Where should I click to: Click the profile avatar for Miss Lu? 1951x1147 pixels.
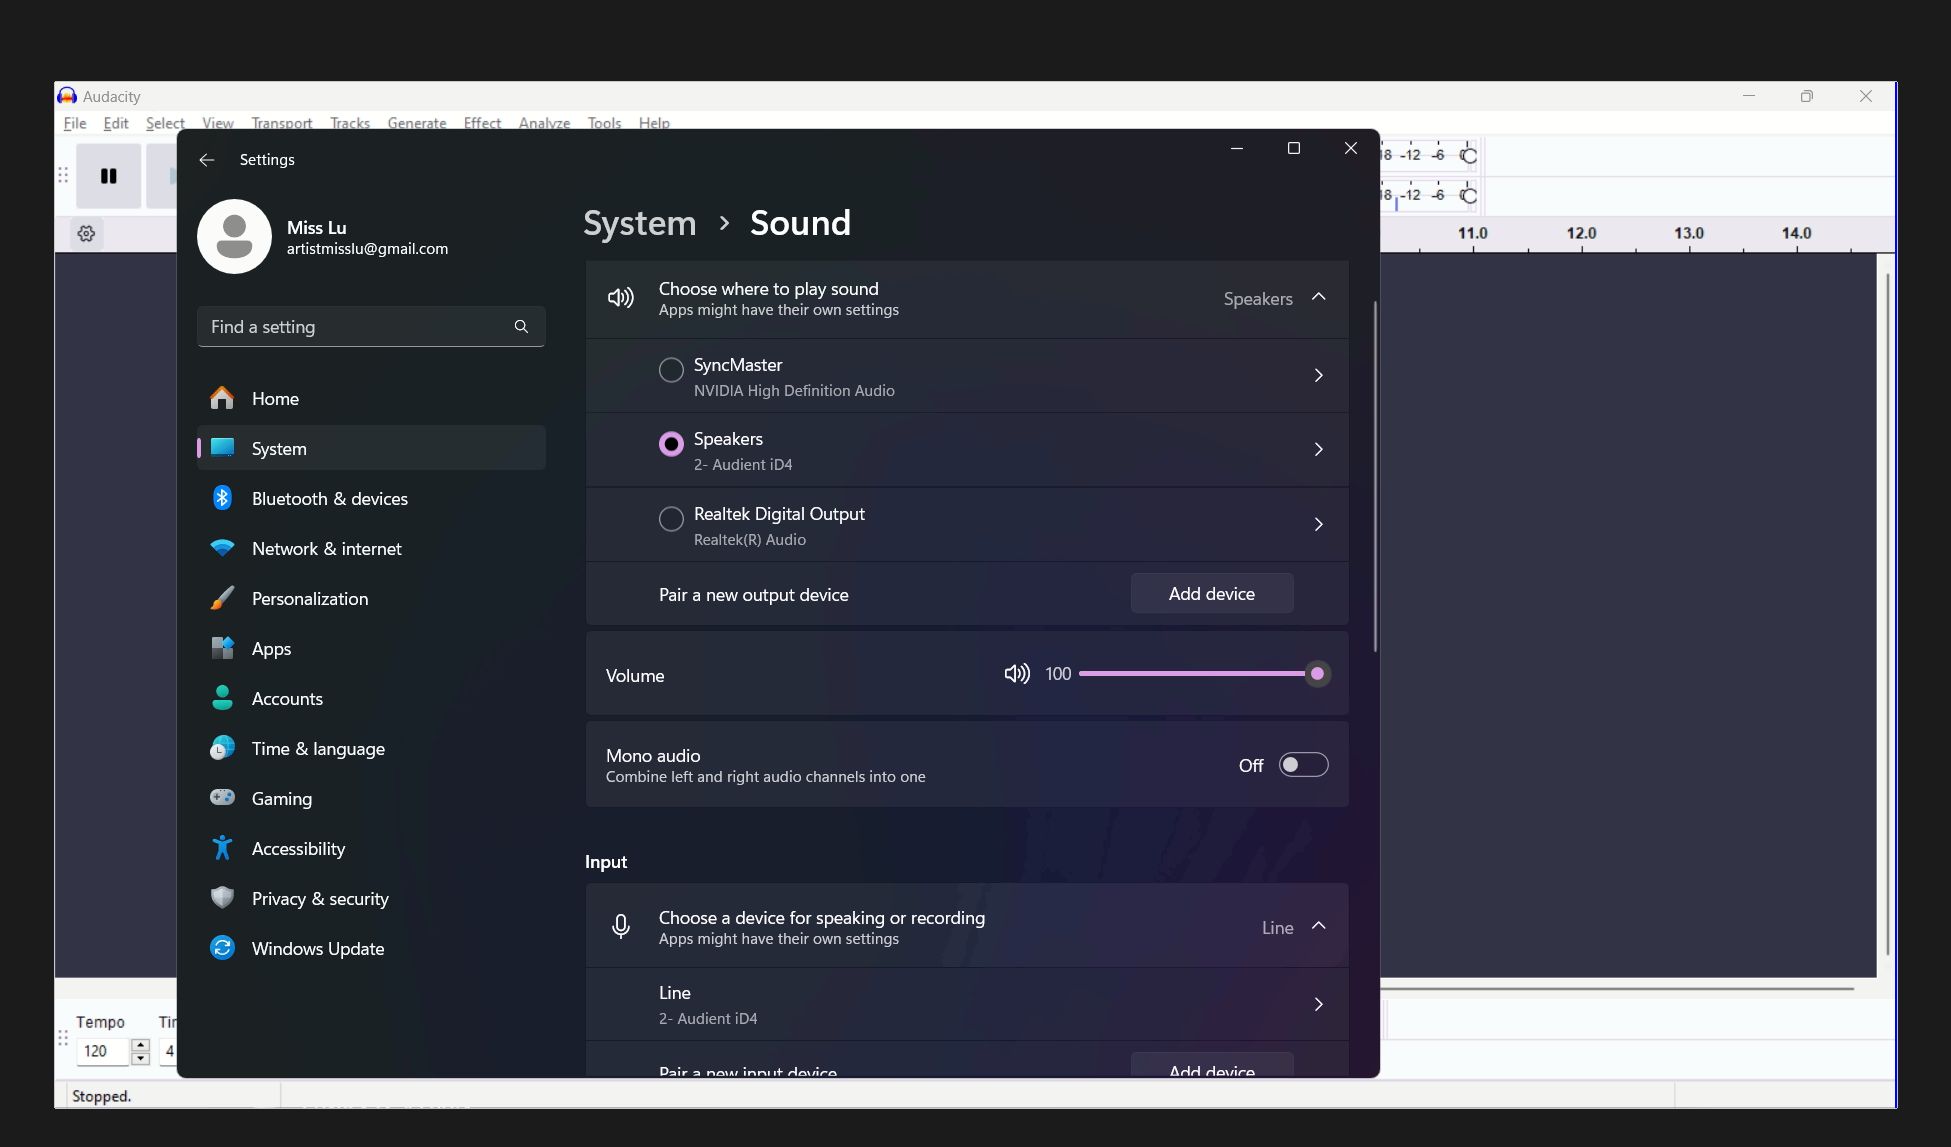(x=234, y=236)
